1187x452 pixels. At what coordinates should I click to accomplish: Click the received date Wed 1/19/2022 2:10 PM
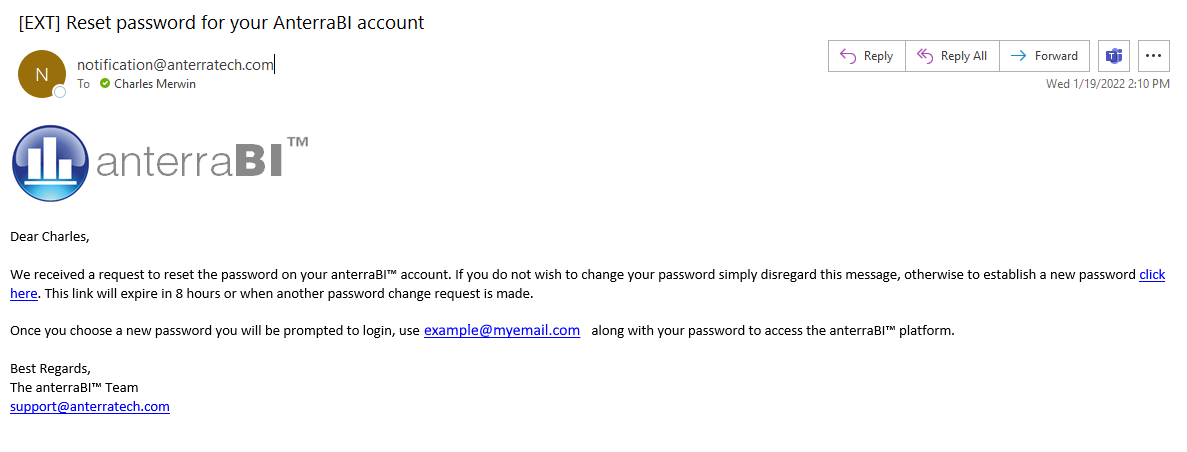1108,84
